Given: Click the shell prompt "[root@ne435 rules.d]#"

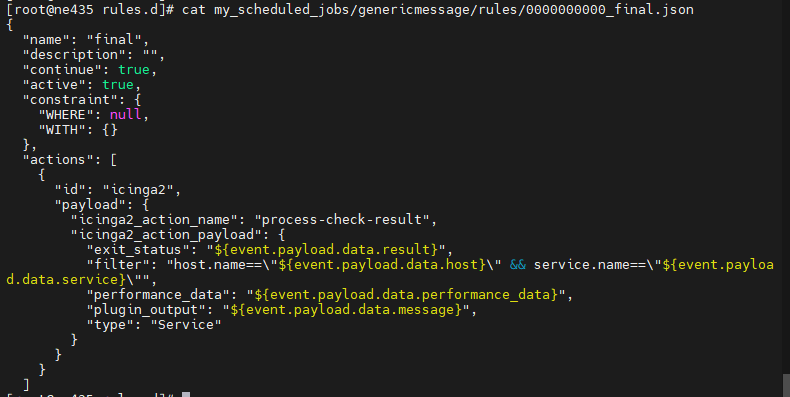Looking at the screenshot, I should (x=90, y=10).
